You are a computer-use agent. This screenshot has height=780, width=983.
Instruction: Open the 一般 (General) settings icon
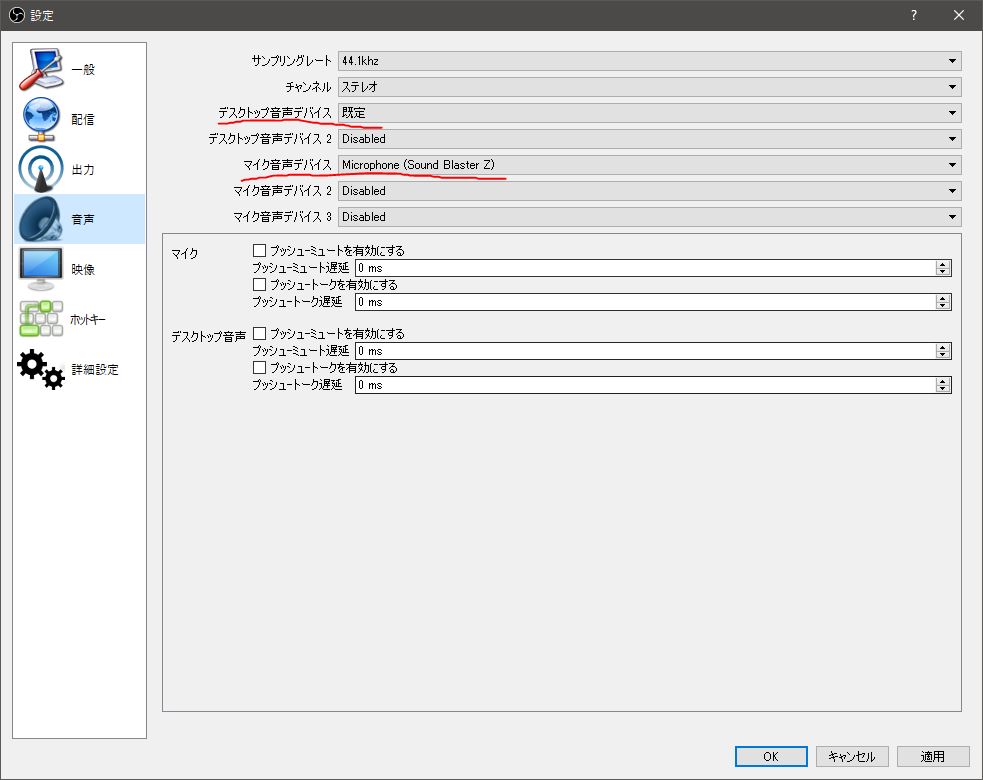pos(41,69)
